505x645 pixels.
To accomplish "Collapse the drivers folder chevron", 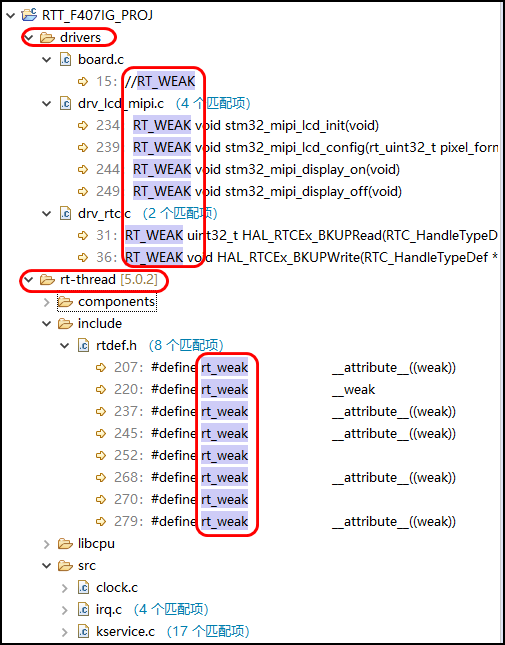I will [28, 37].
